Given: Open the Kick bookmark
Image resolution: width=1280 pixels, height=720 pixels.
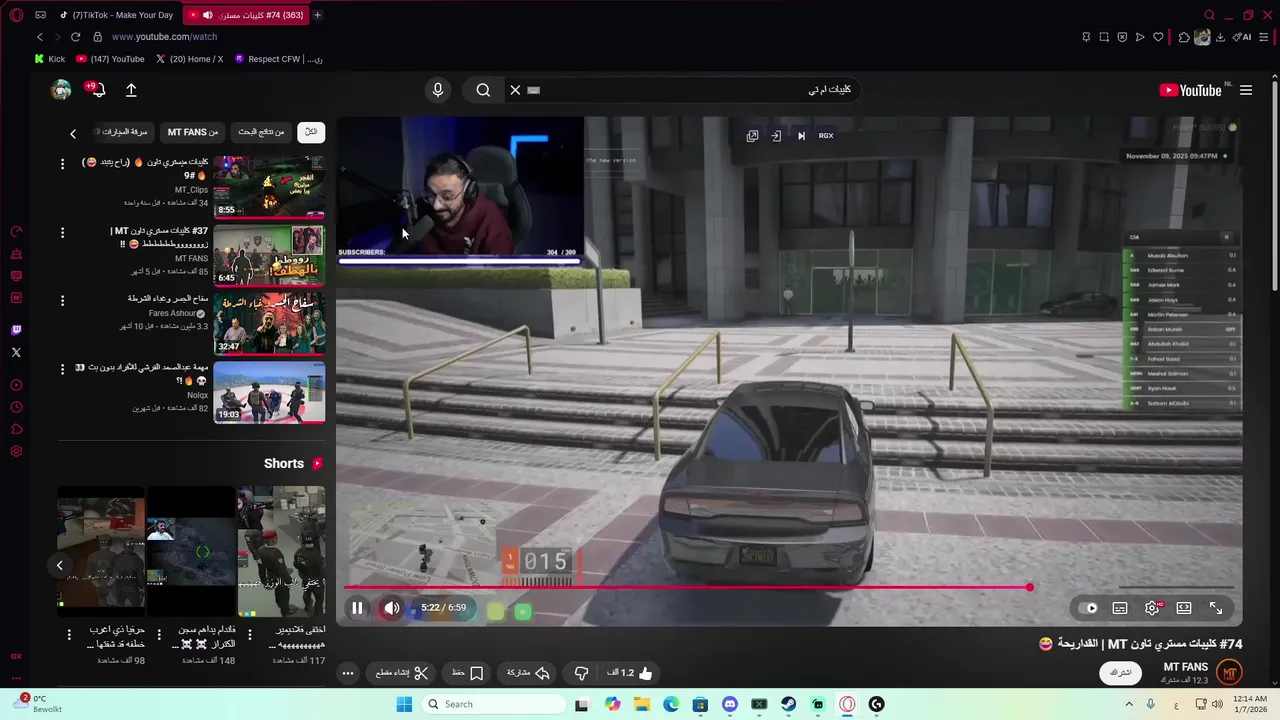Looking at the screenshot, I should 50,59.
